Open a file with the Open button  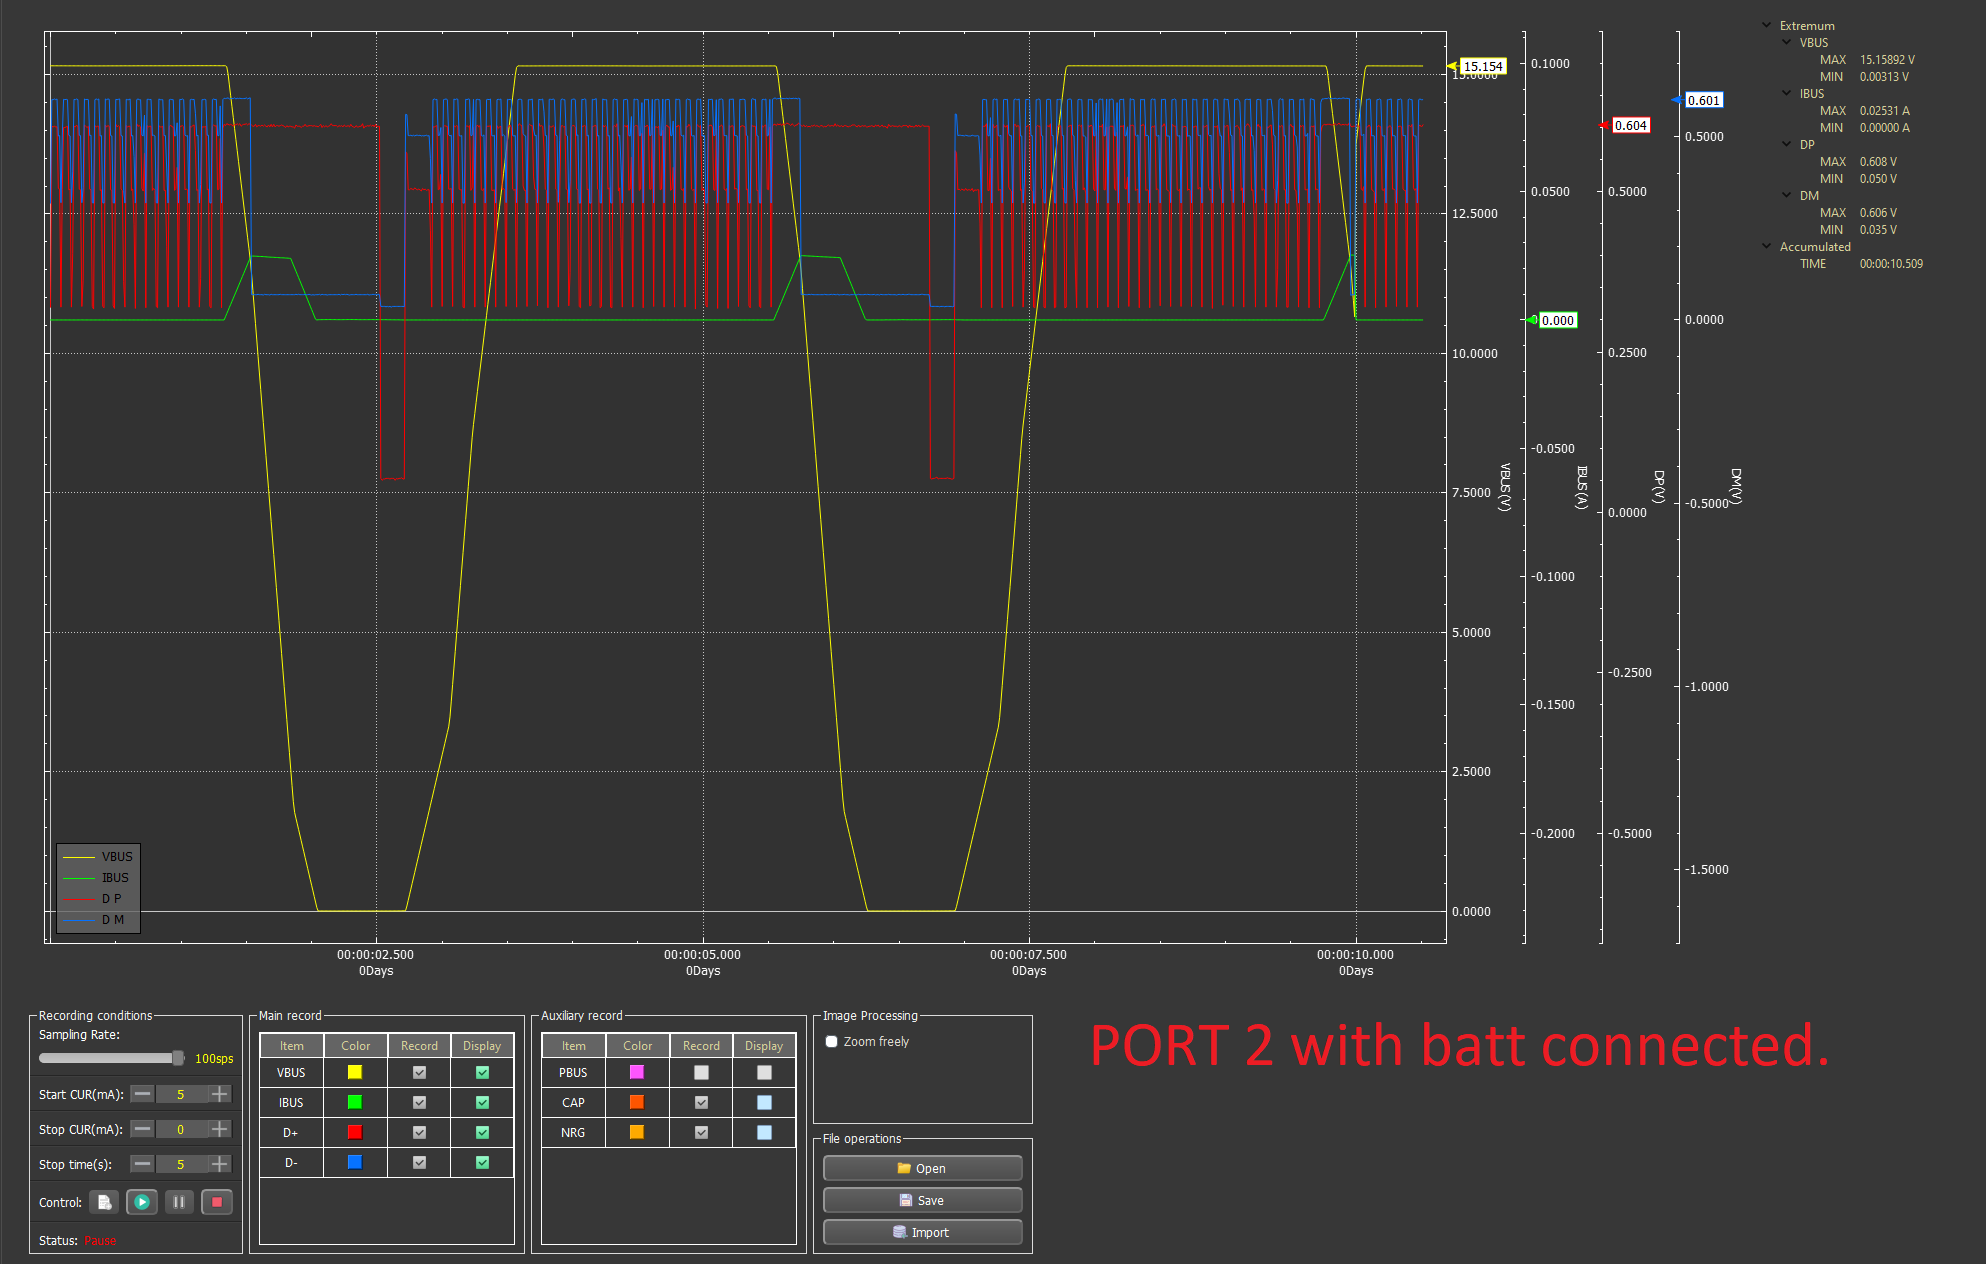(x=922, y=1168)
